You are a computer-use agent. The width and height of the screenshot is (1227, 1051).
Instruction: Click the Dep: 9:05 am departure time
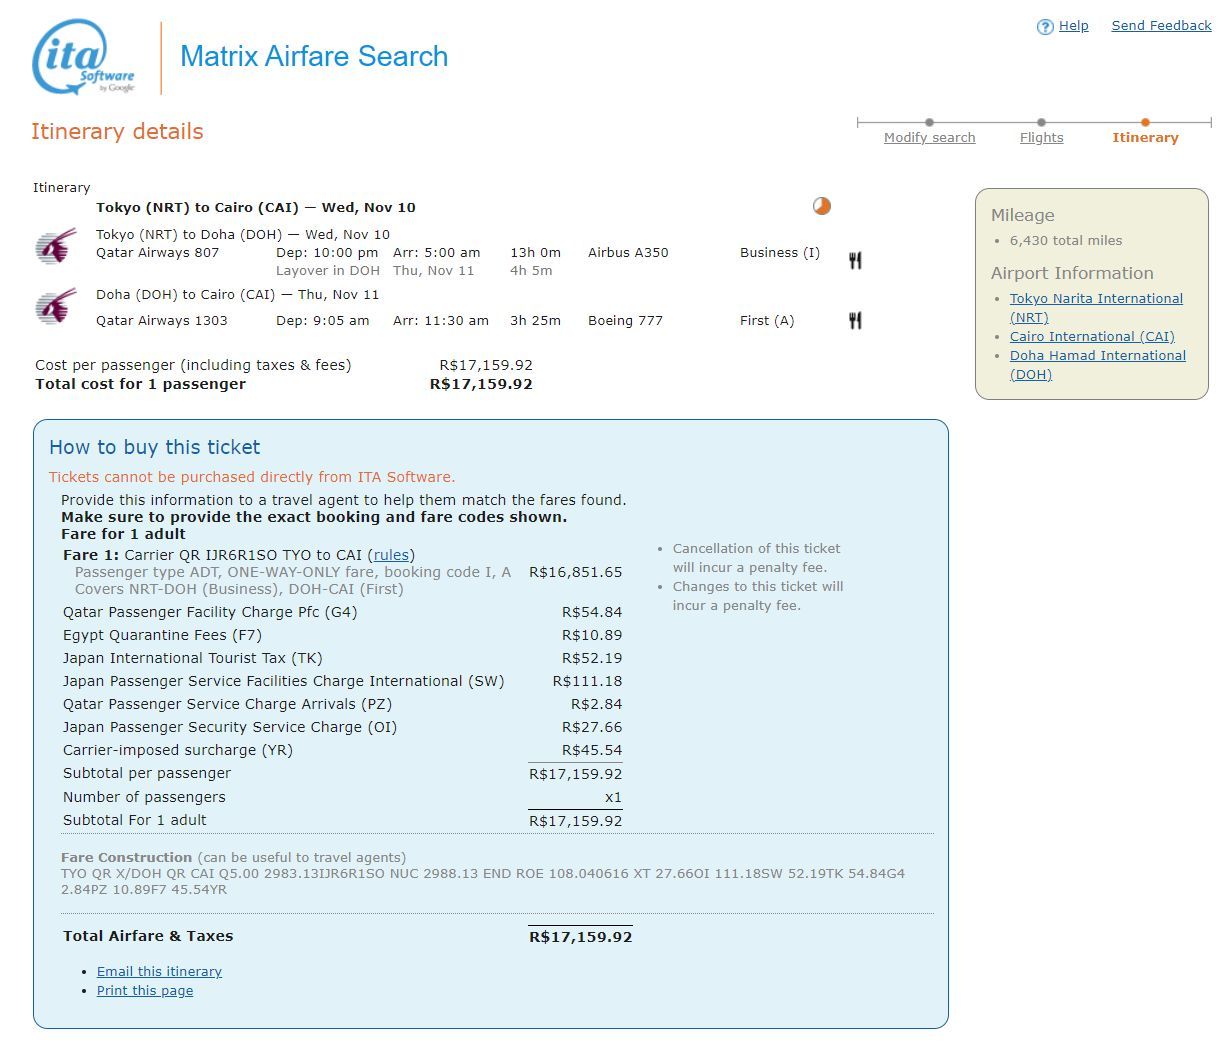(323, 321)
